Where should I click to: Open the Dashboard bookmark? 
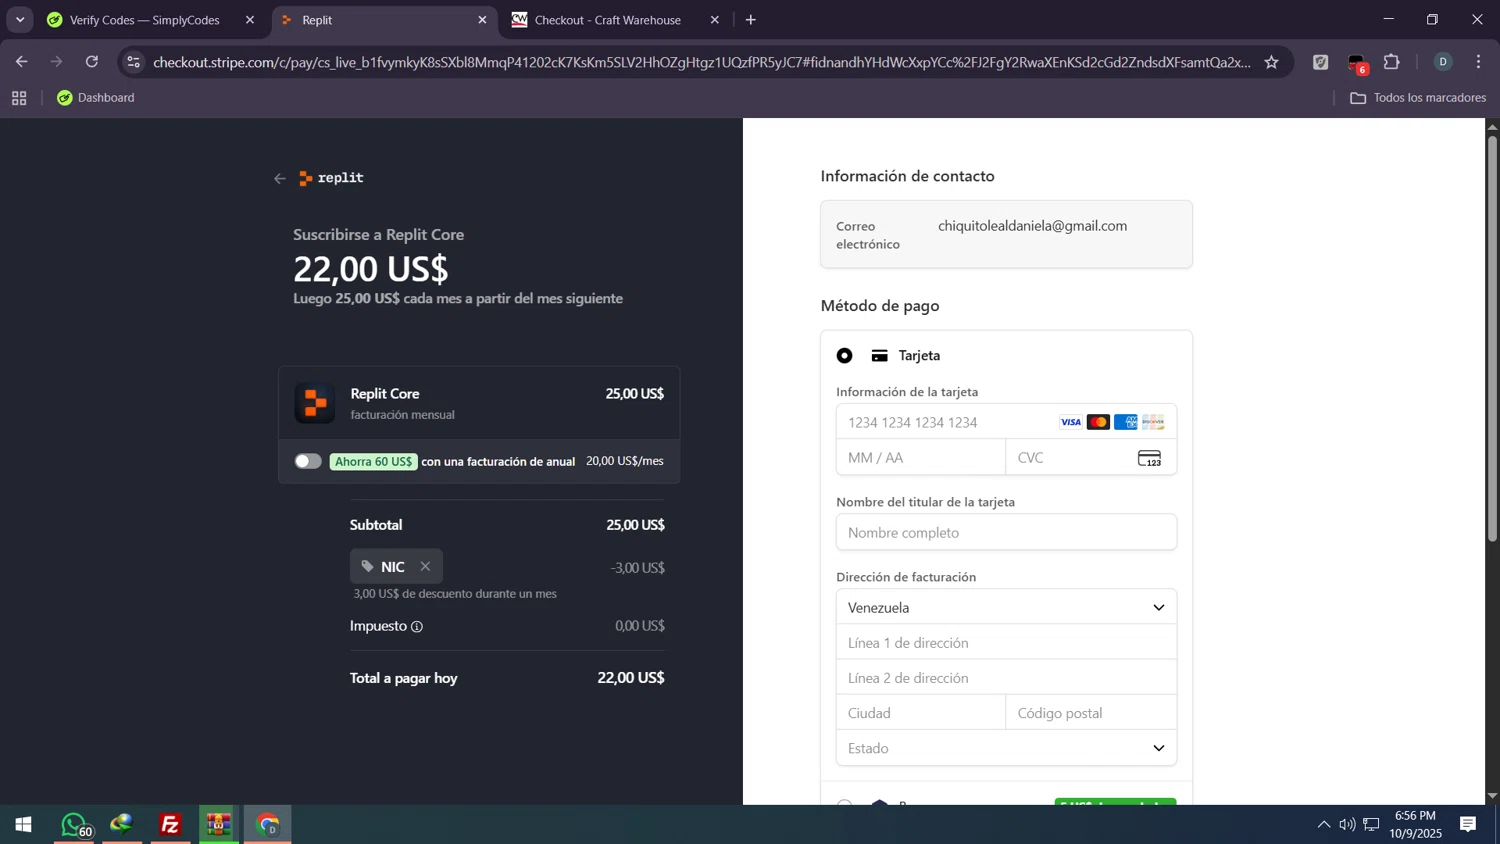point(96,98)
